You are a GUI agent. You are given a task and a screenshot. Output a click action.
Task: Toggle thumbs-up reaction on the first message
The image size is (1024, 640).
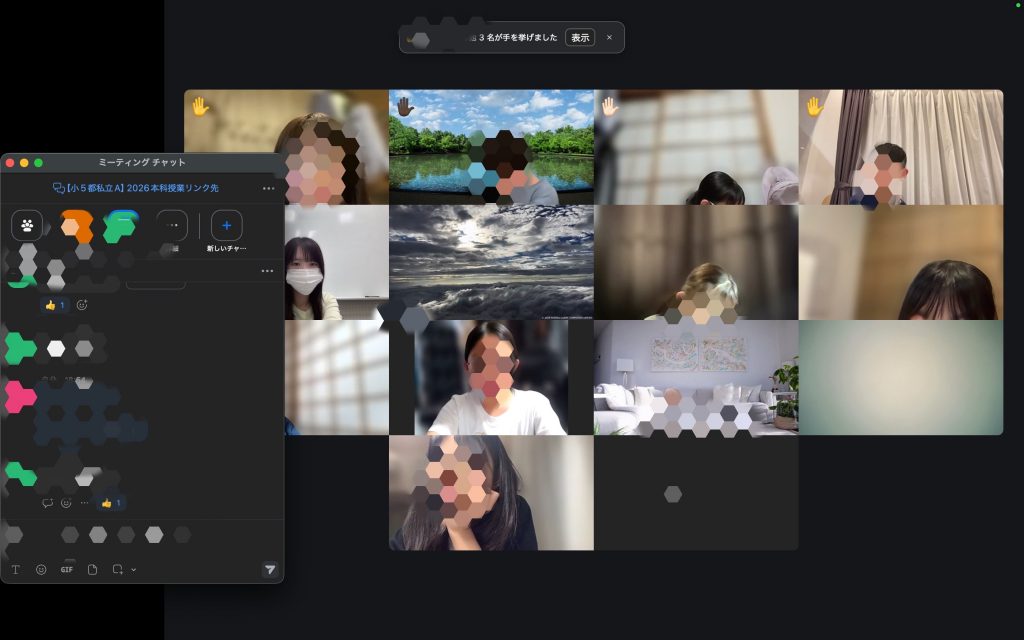point(54,305)
